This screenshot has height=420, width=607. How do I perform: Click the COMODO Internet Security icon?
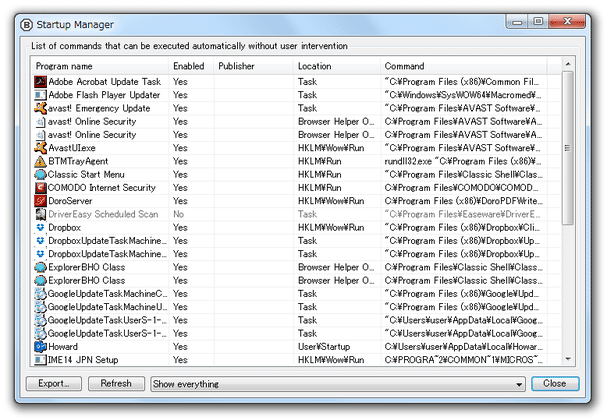[40, 188]
